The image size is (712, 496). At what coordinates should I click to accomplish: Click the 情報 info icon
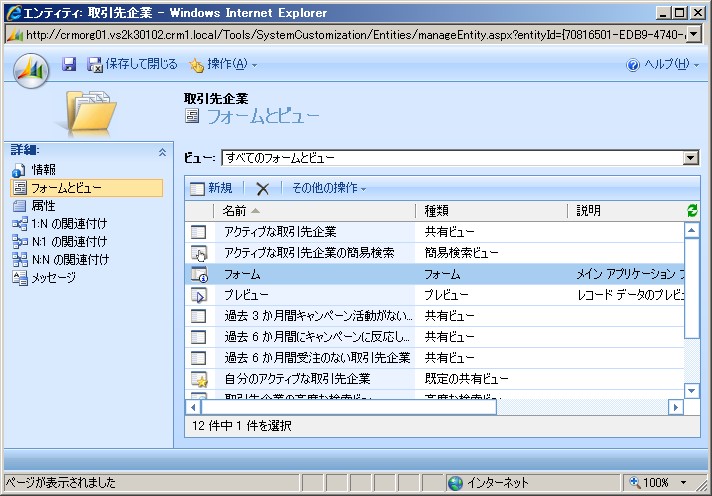coord(19,170)
